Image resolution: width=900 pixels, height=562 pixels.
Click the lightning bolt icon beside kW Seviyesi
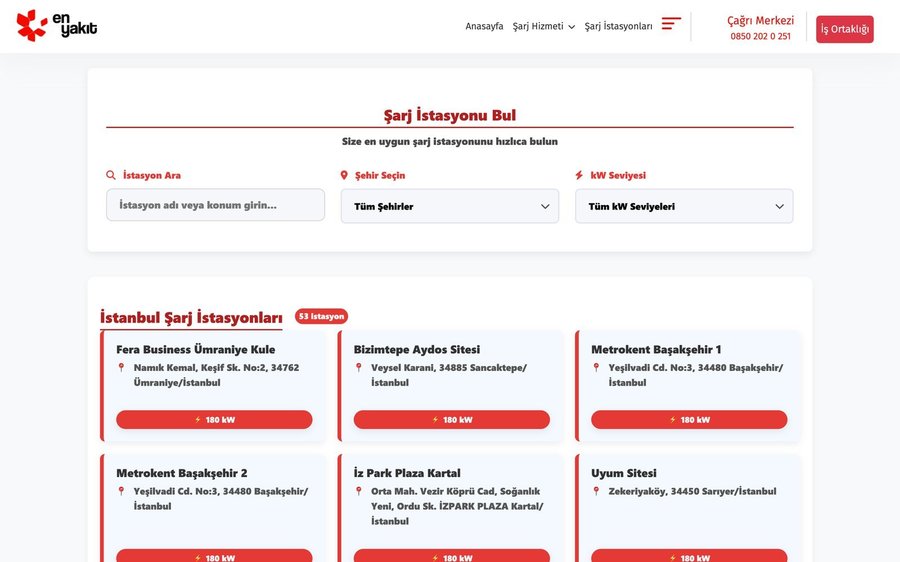click(x=579, y=175)
